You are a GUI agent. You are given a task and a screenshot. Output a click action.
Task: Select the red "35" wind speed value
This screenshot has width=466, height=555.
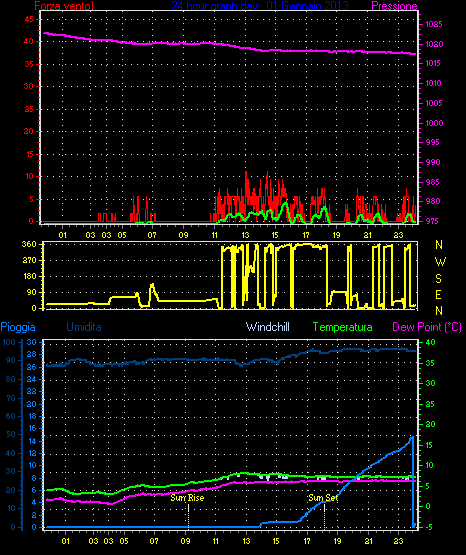coord(29,64)
